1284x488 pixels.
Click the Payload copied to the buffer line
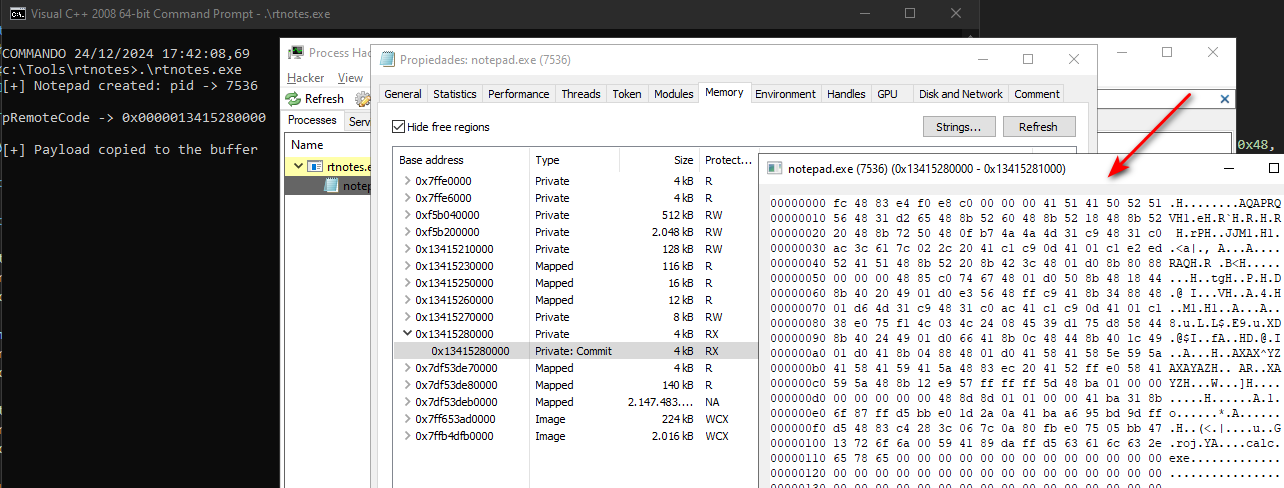[x=130, y=150]
